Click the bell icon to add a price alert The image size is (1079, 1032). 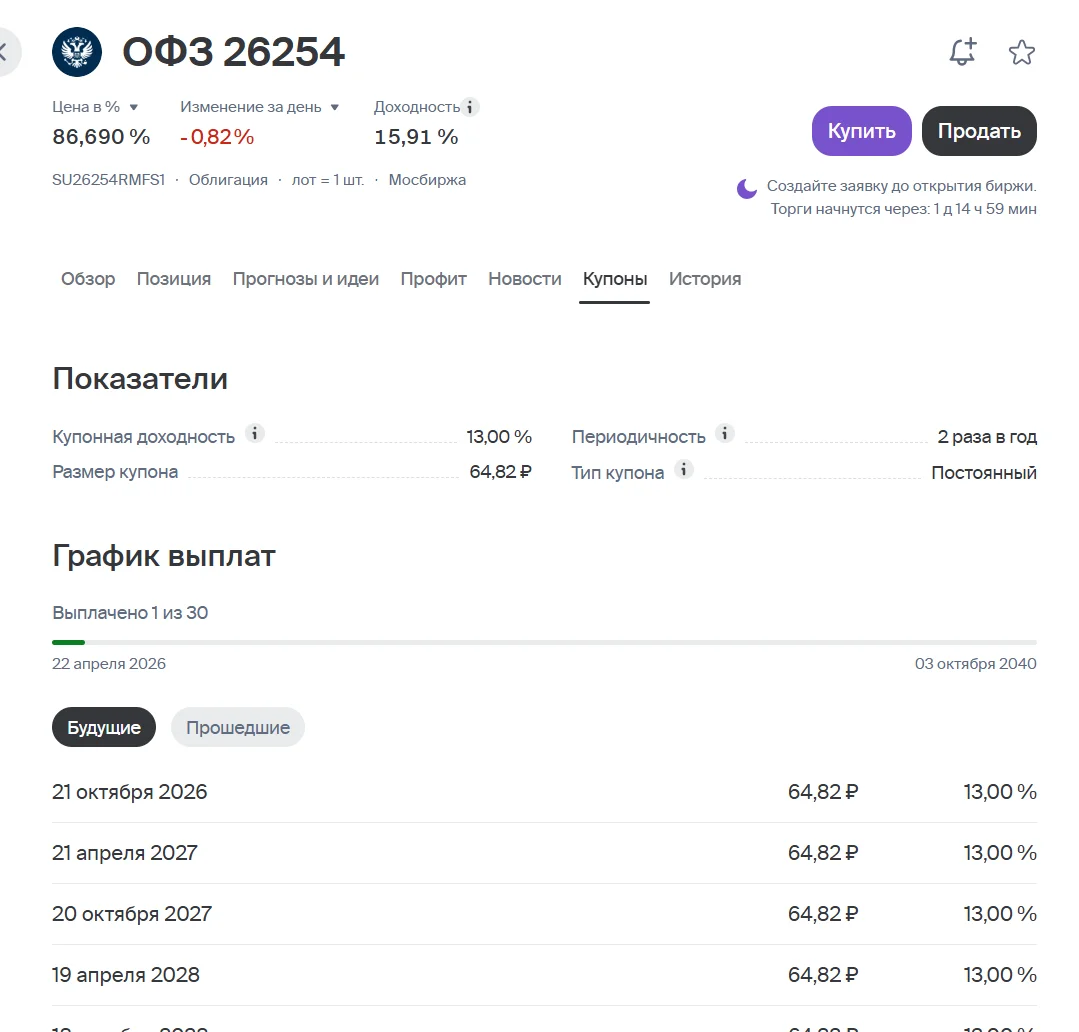[963, 52]
